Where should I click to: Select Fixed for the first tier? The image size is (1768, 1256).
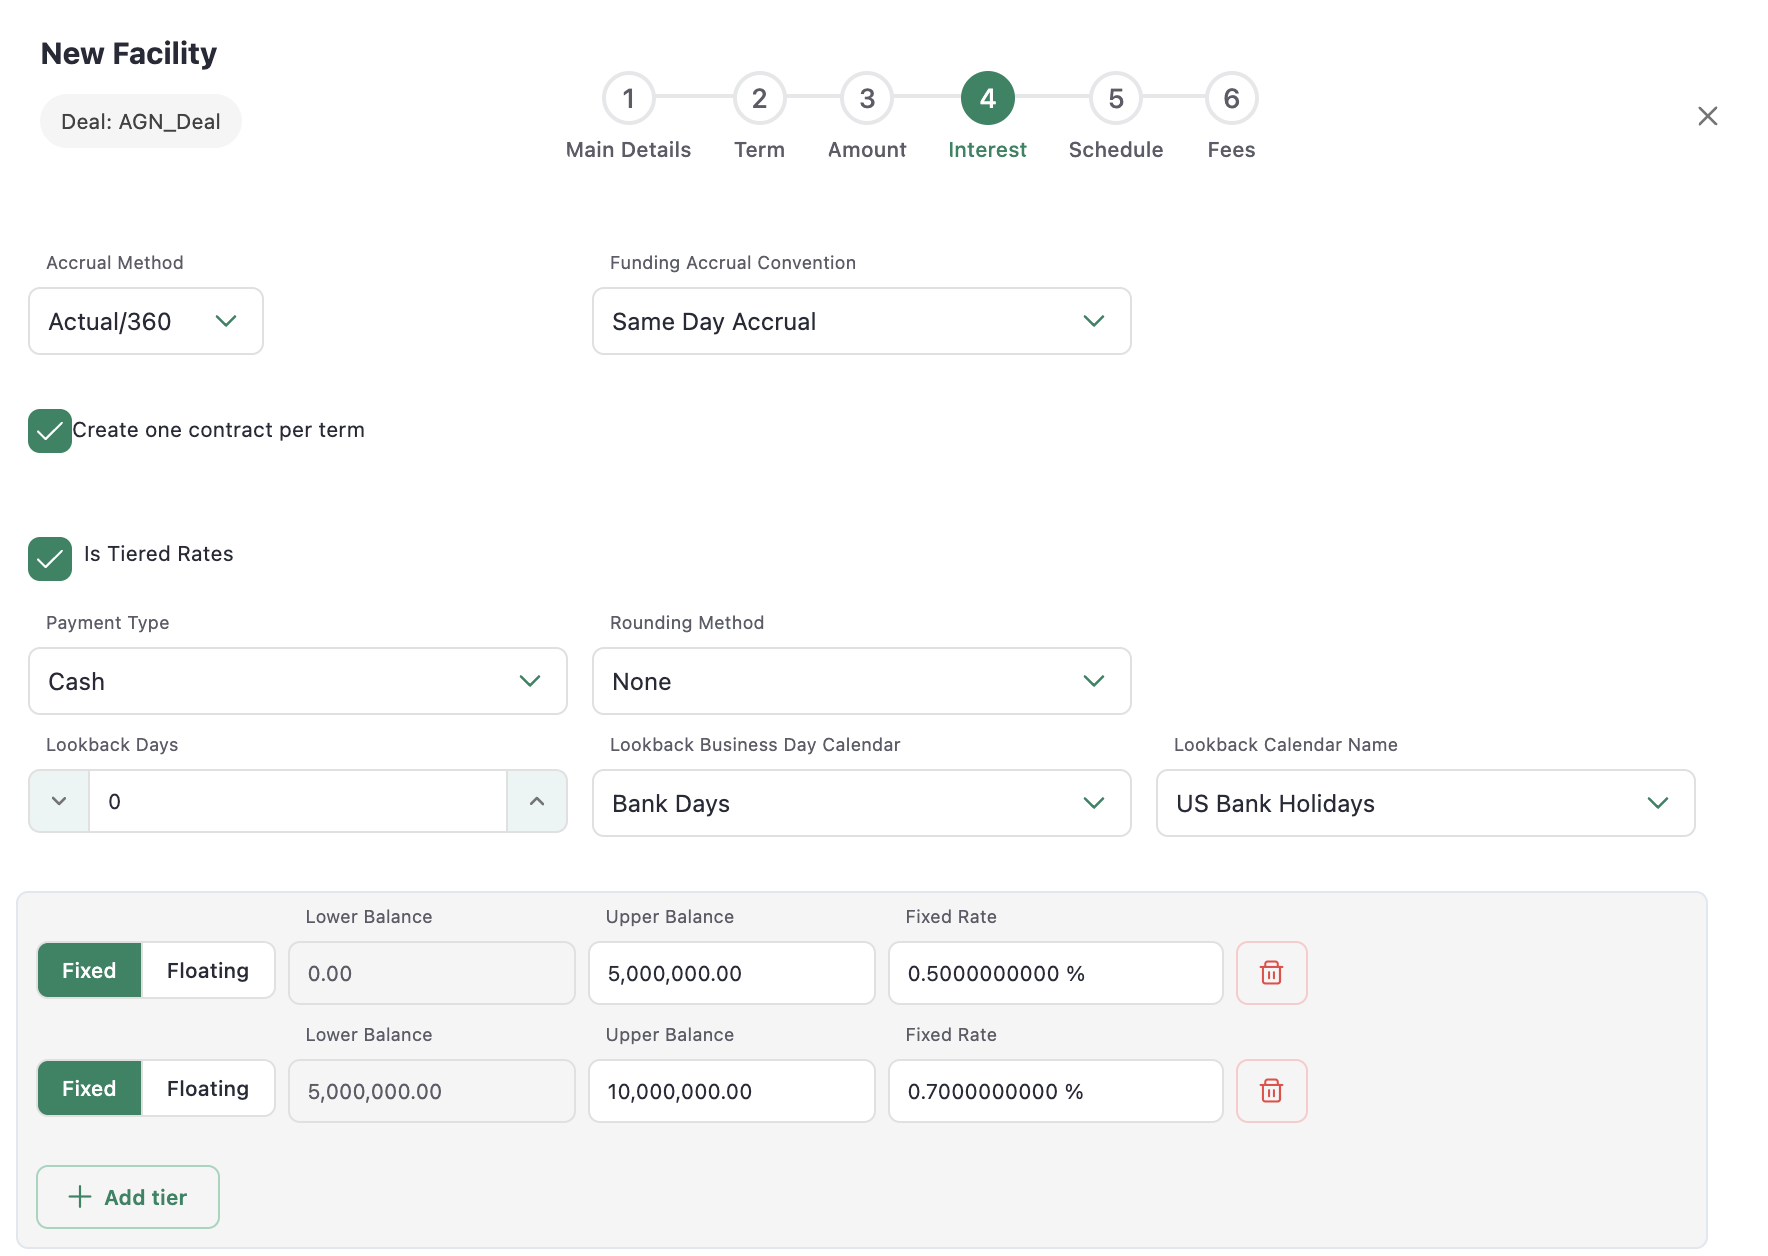pos(89,970)
